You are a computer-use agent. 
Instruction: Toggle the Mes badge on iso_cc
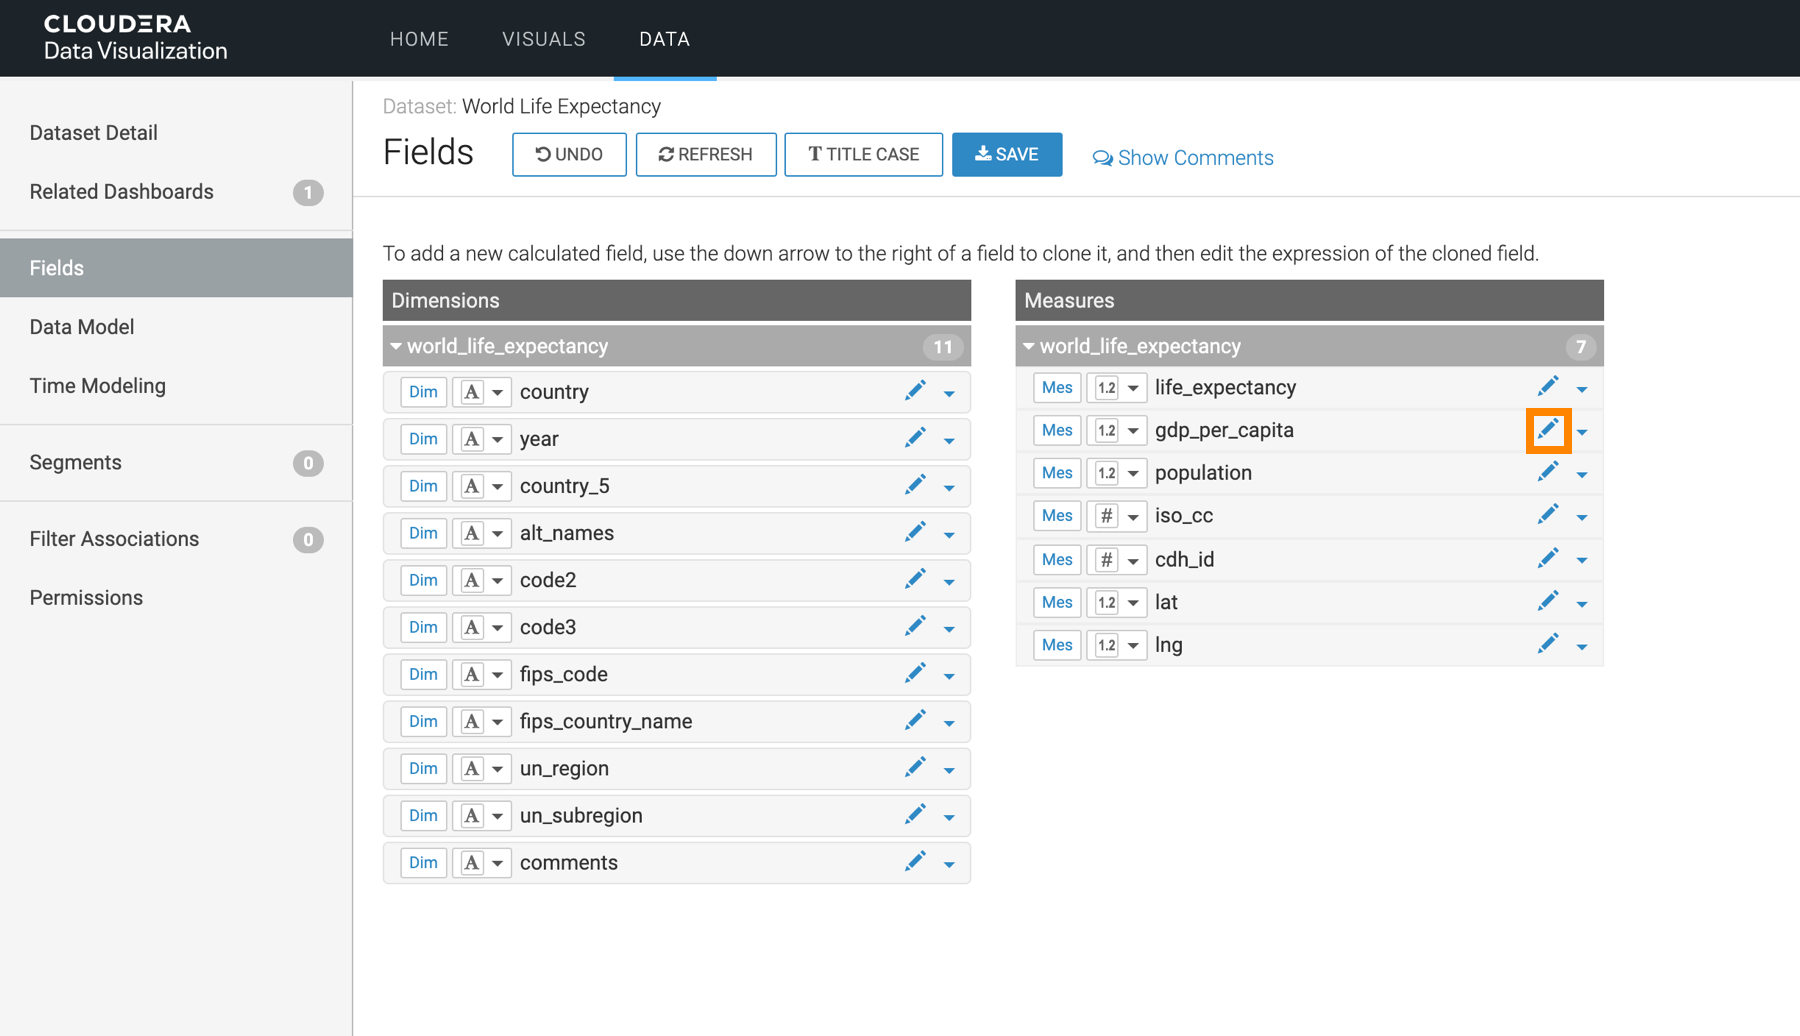1056,516
